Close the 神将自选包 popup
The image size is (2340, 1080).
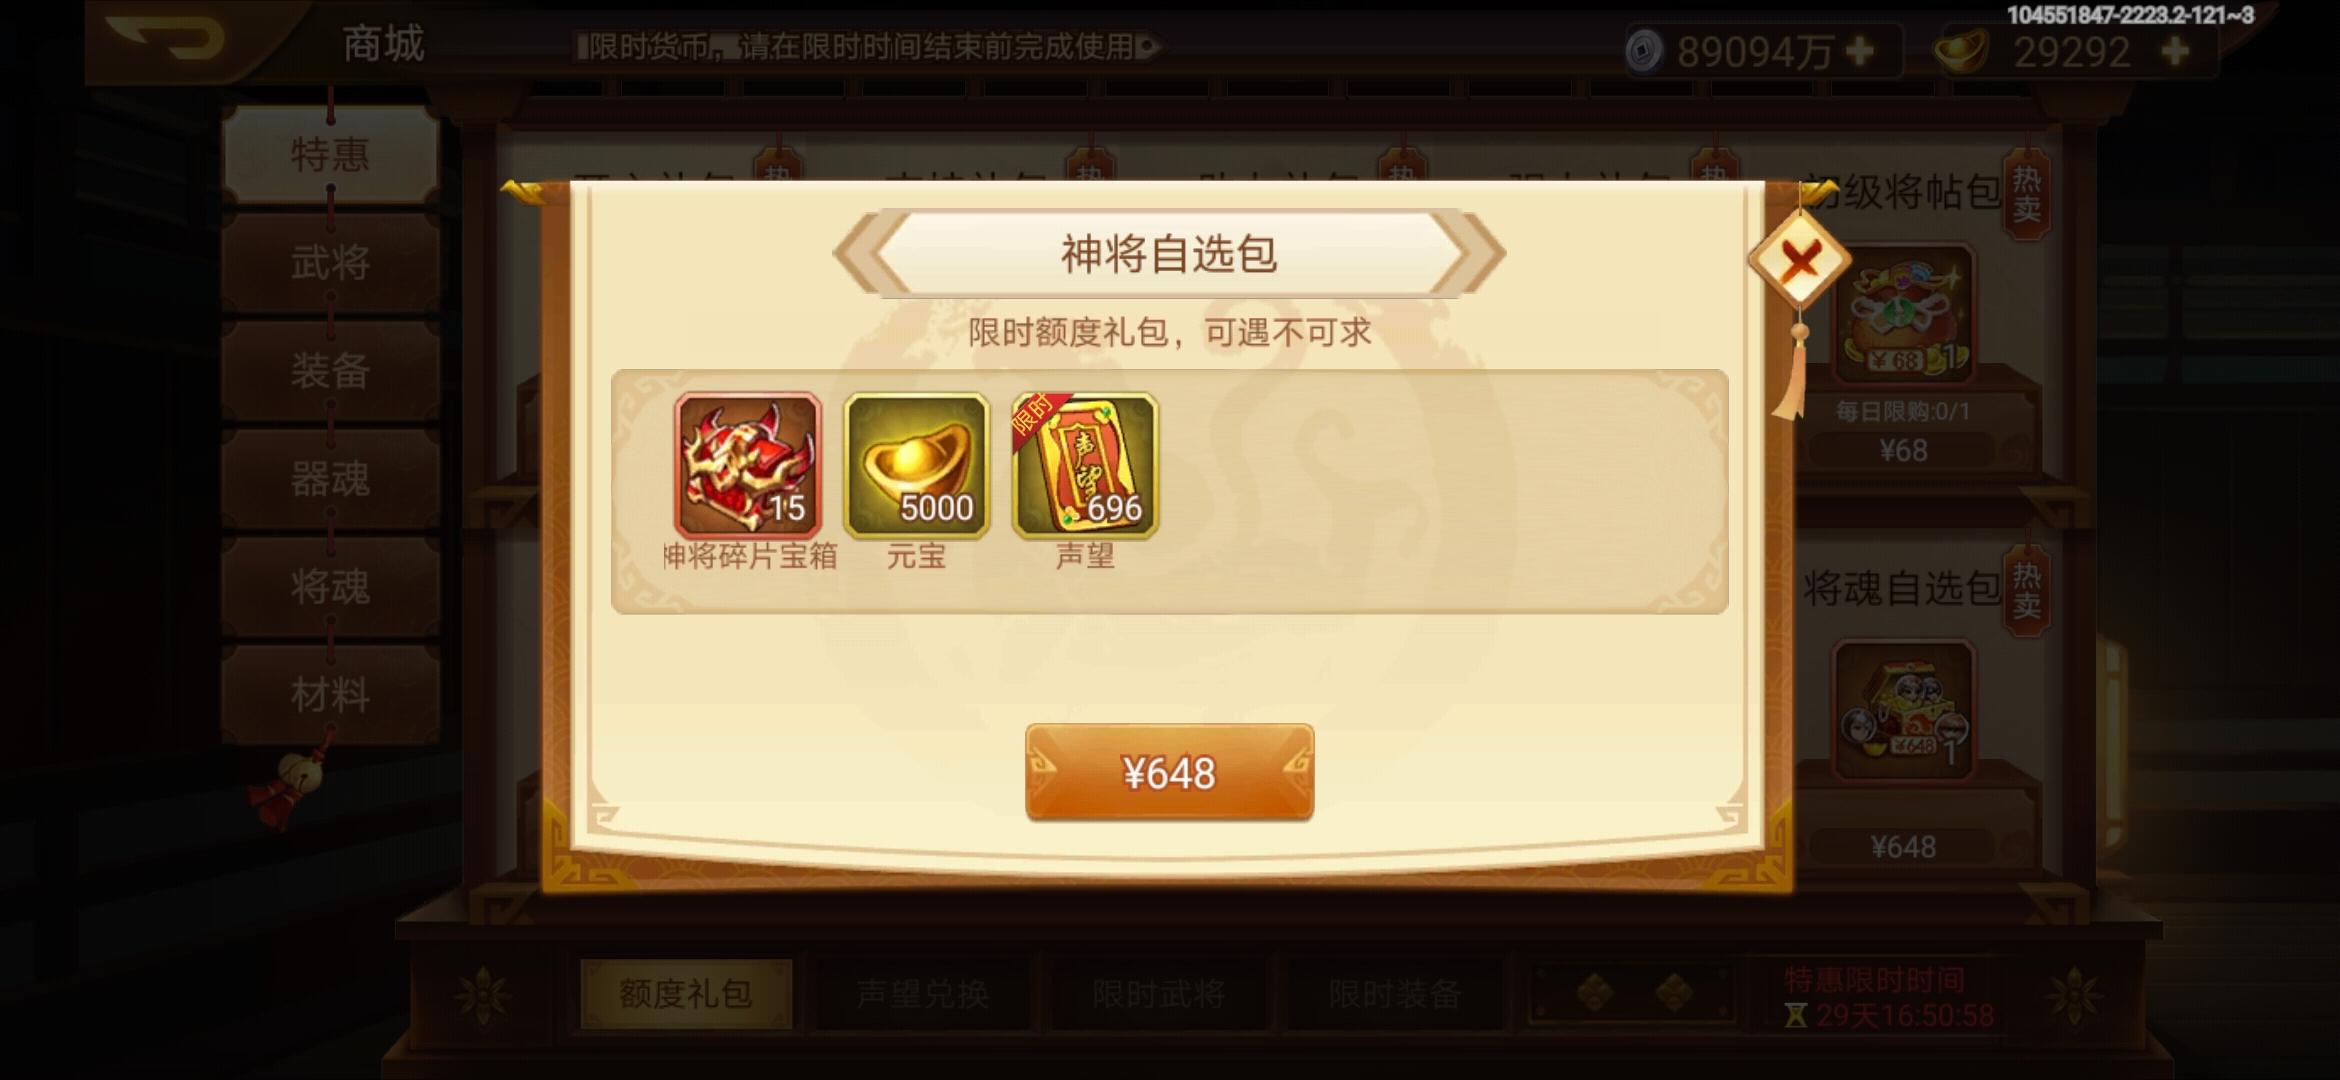pos(1800,262)
